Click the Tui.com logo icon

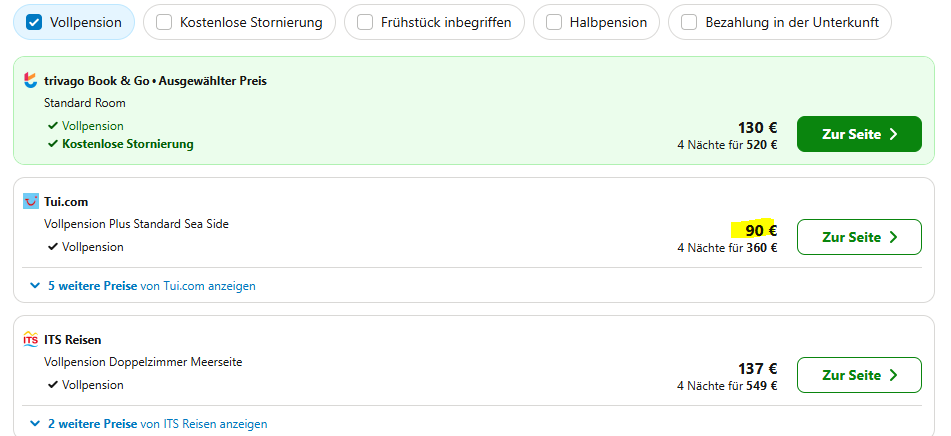31,201
